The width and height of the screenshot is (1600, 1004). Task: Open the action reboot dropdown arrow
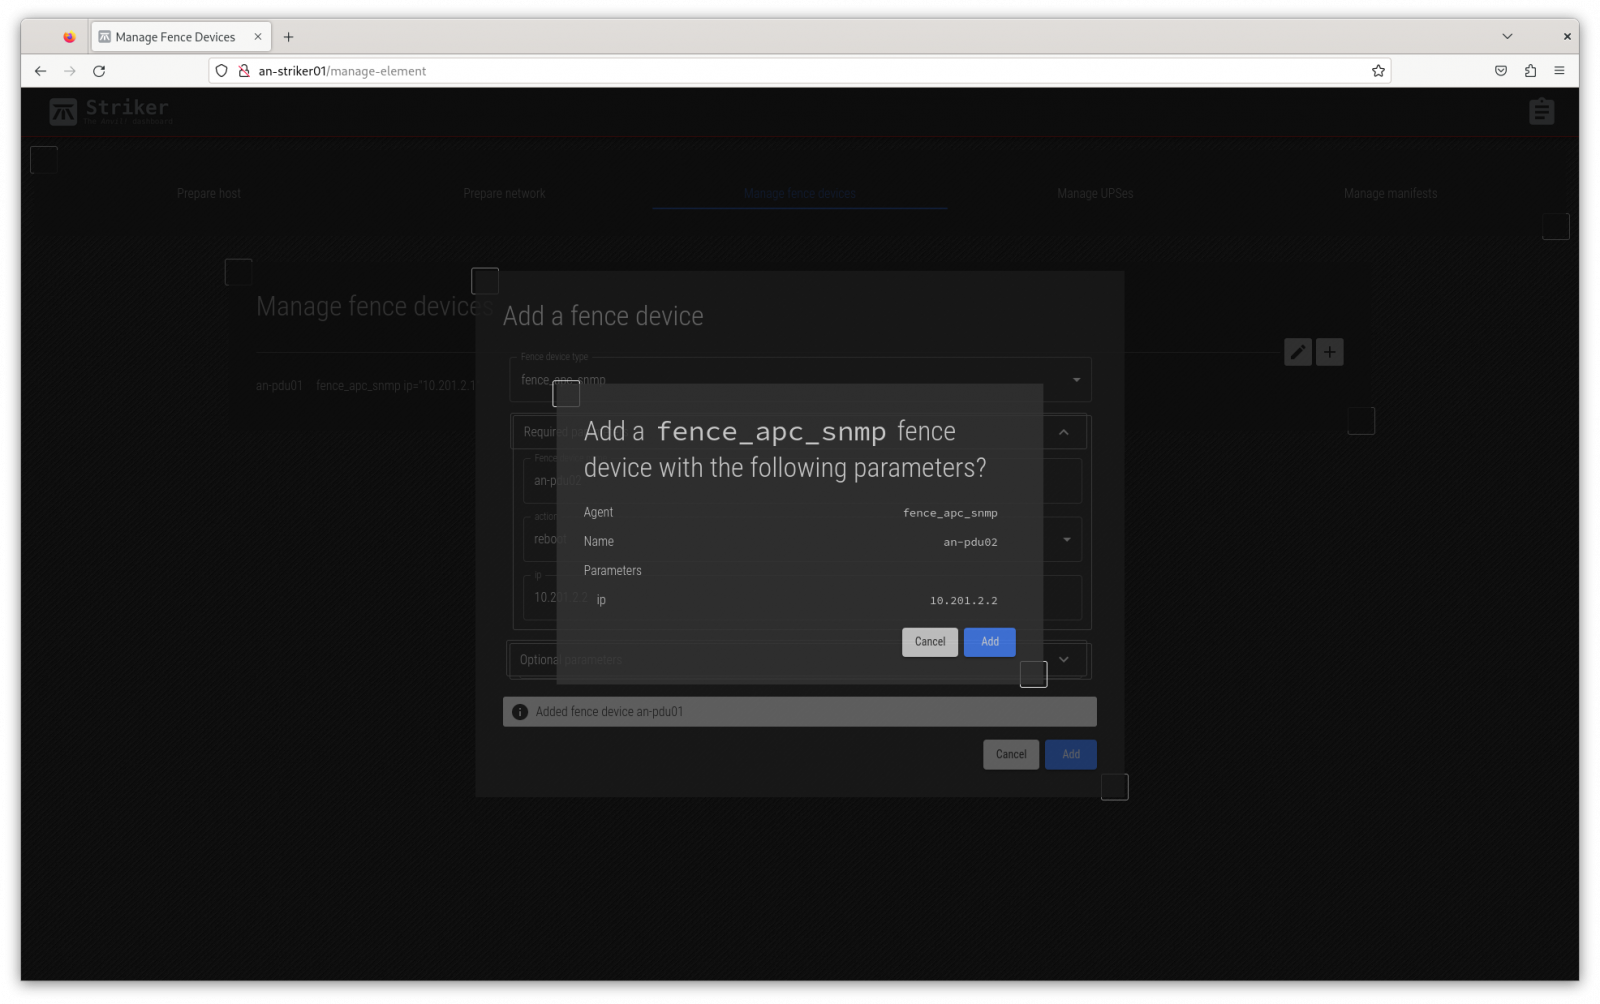1066,540
